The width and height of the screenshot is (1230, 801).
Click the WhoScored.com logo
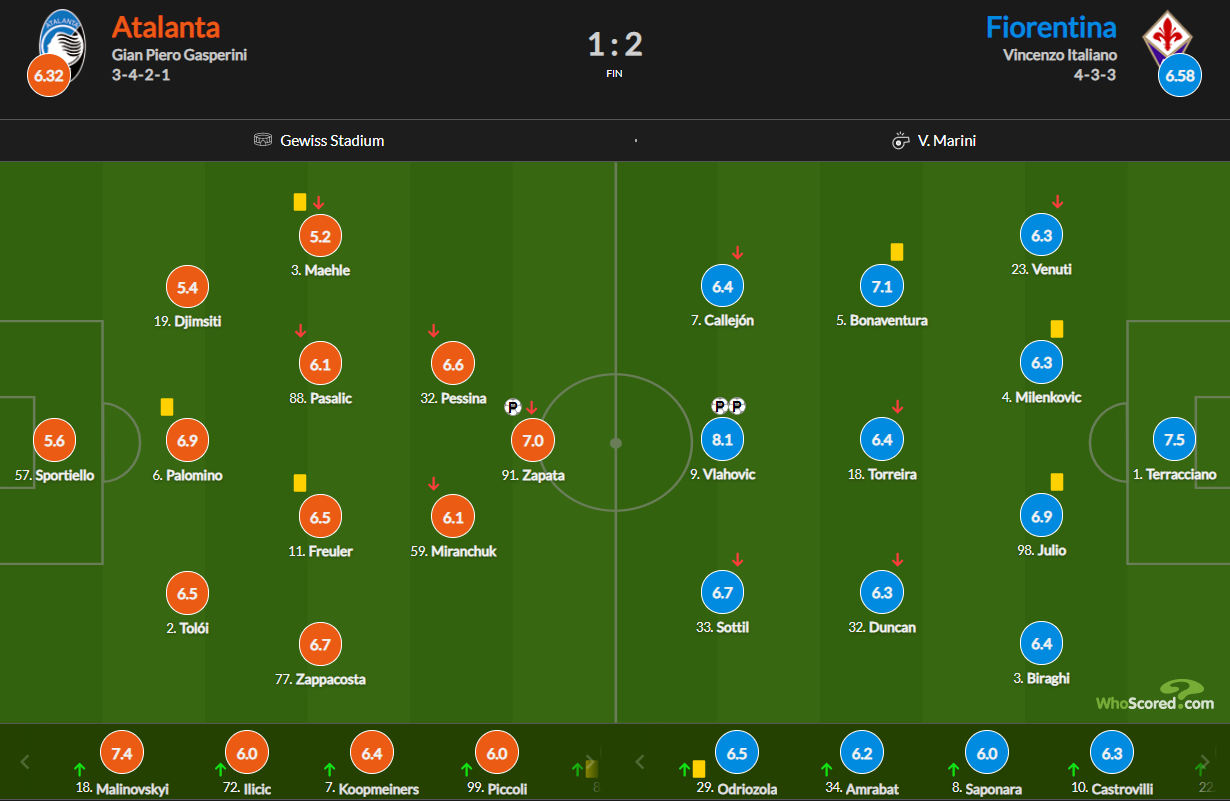pos(1155,695)
